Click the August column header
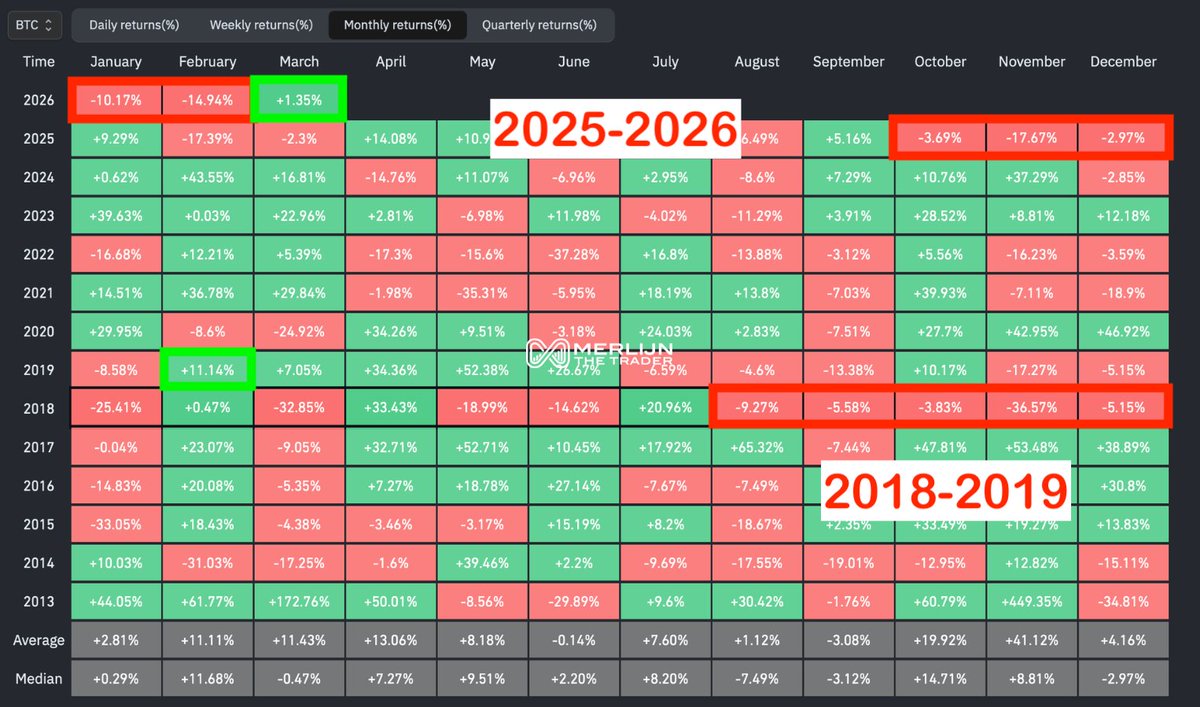 point(757,61)
